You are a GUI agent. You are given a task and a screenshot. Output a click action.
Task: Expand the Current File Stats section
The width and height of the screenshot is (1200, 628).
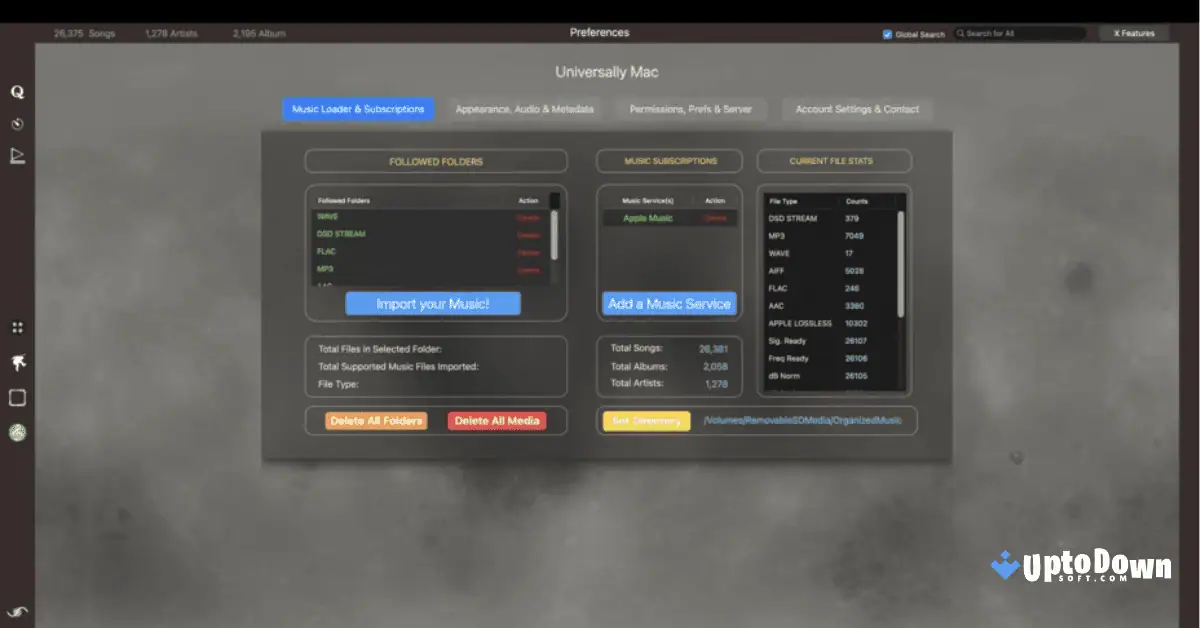click(x=835, y=160)
